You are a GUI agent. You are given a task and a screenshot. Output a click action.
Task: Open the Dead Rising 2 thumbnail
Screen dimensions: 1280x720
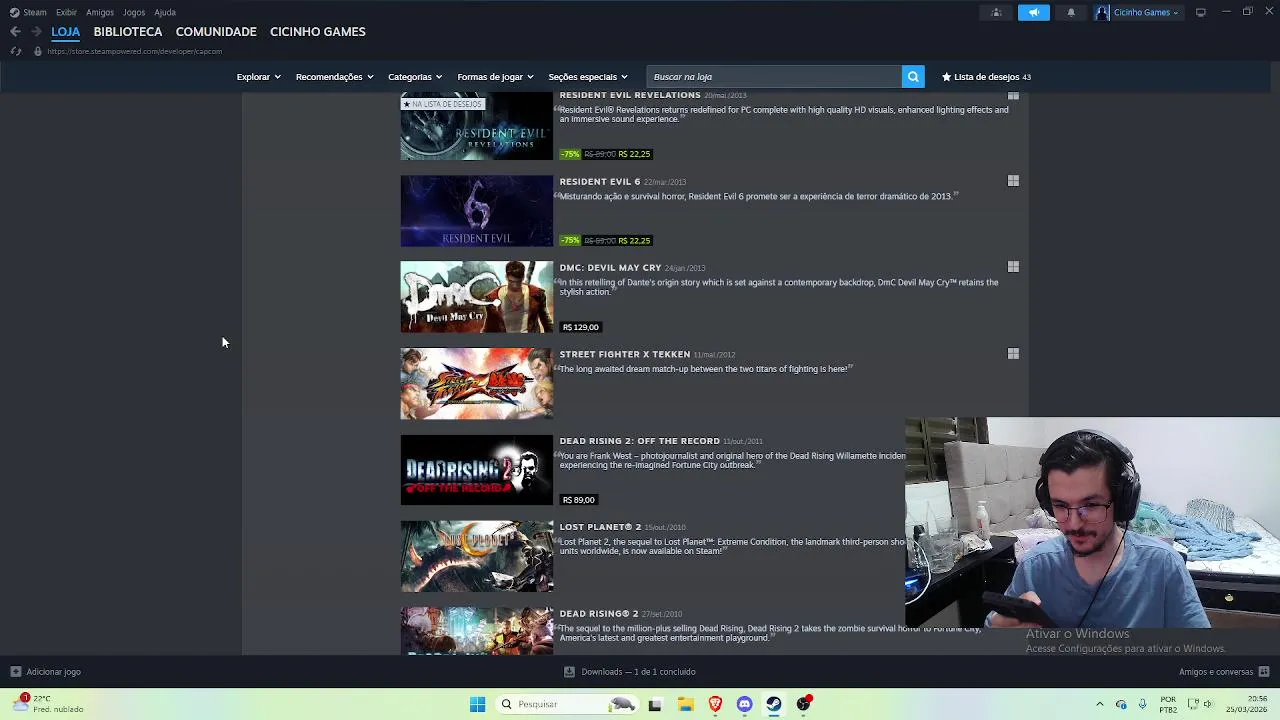tap(476, 631)
